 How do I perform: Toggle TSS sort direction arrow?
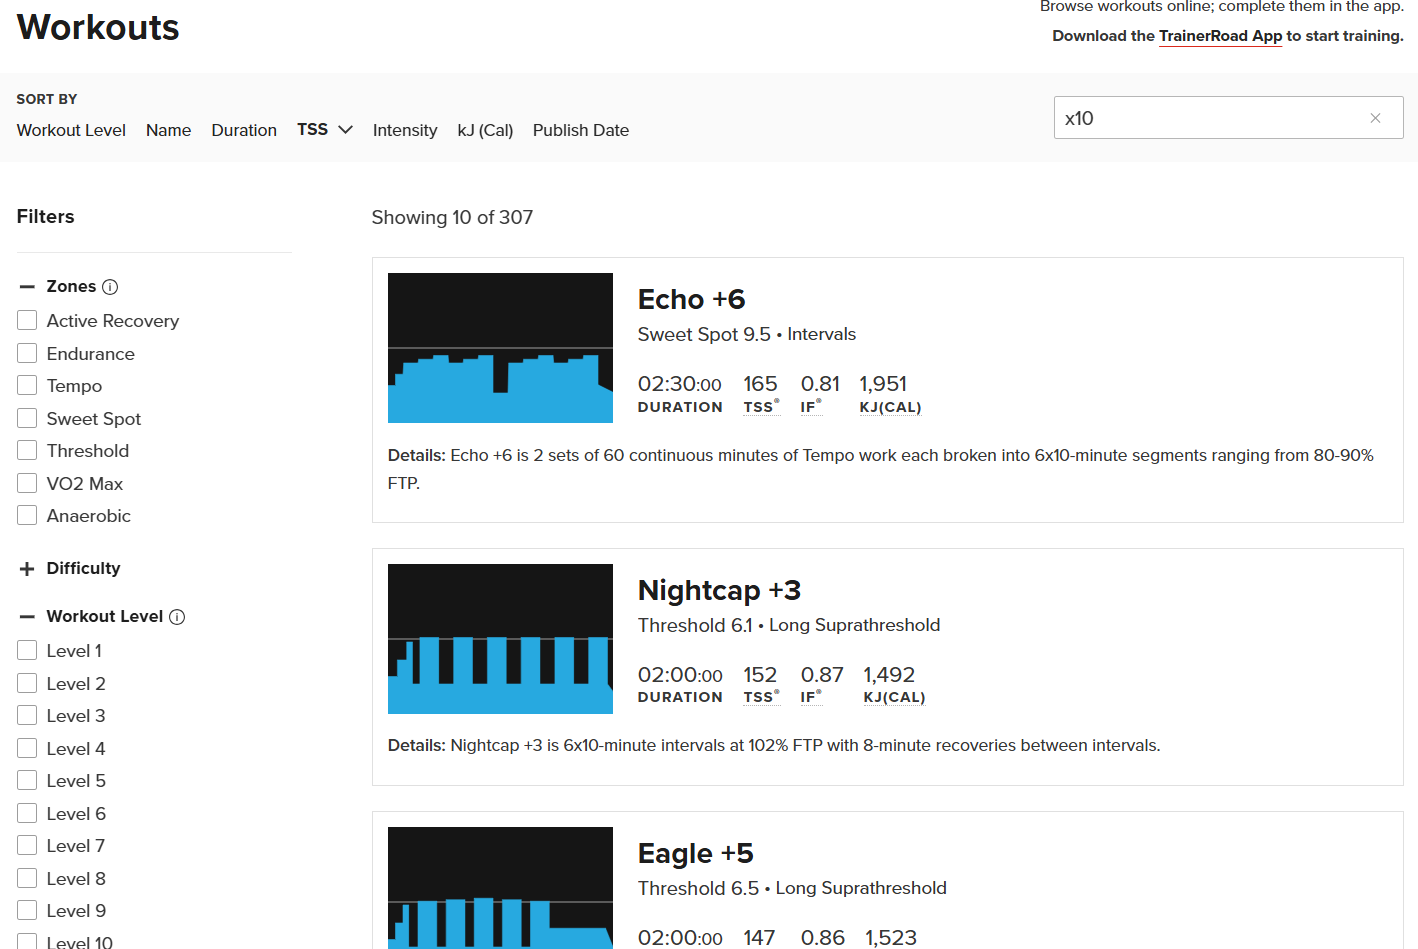[346, 130]
